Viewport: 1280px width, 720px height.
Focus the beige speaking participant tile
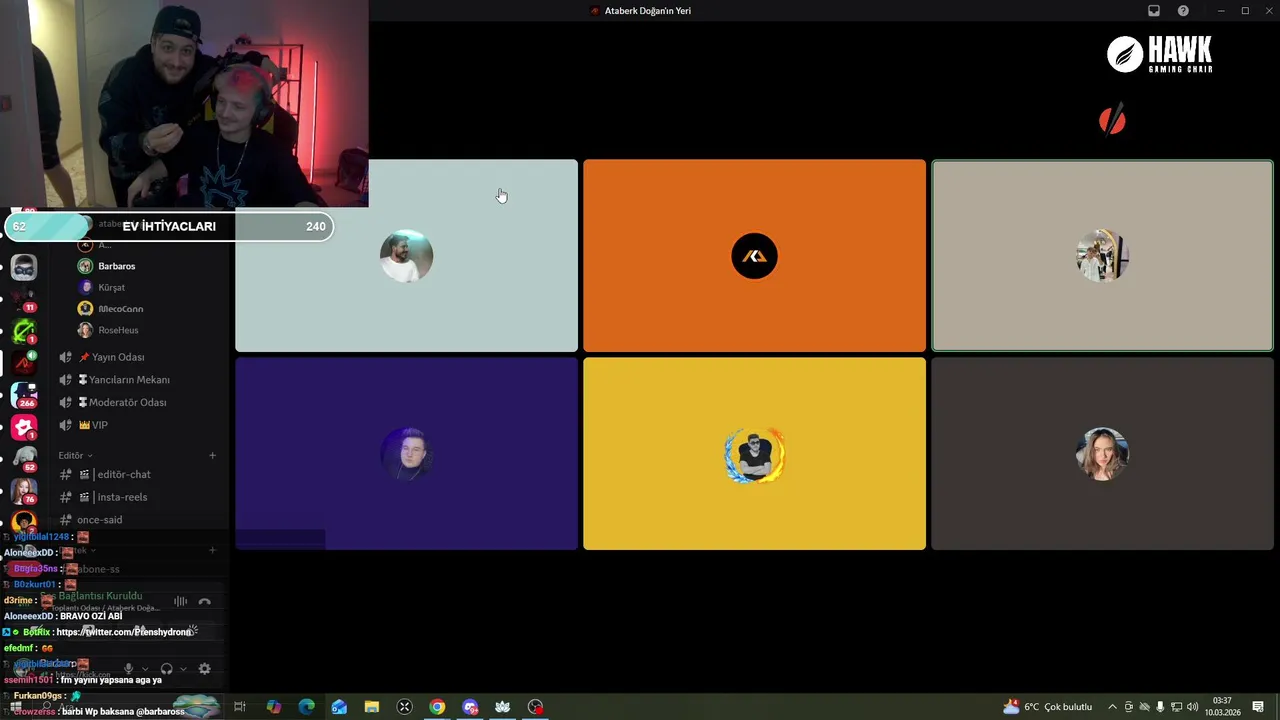point(1102,256)
